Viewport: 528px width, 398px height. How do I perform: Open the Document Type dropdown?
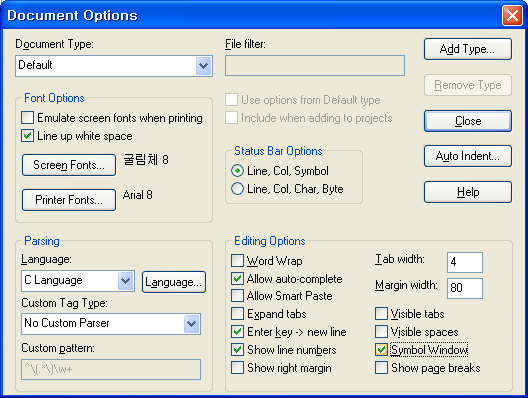point(203,66)
